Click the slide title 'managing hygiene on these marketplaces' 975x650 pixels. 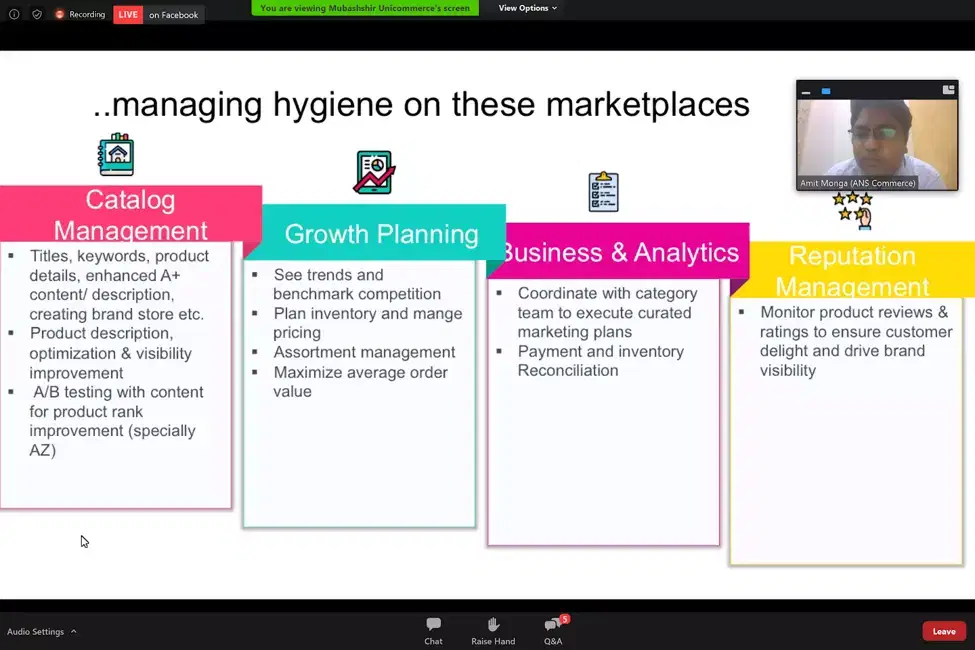point(422,104)
